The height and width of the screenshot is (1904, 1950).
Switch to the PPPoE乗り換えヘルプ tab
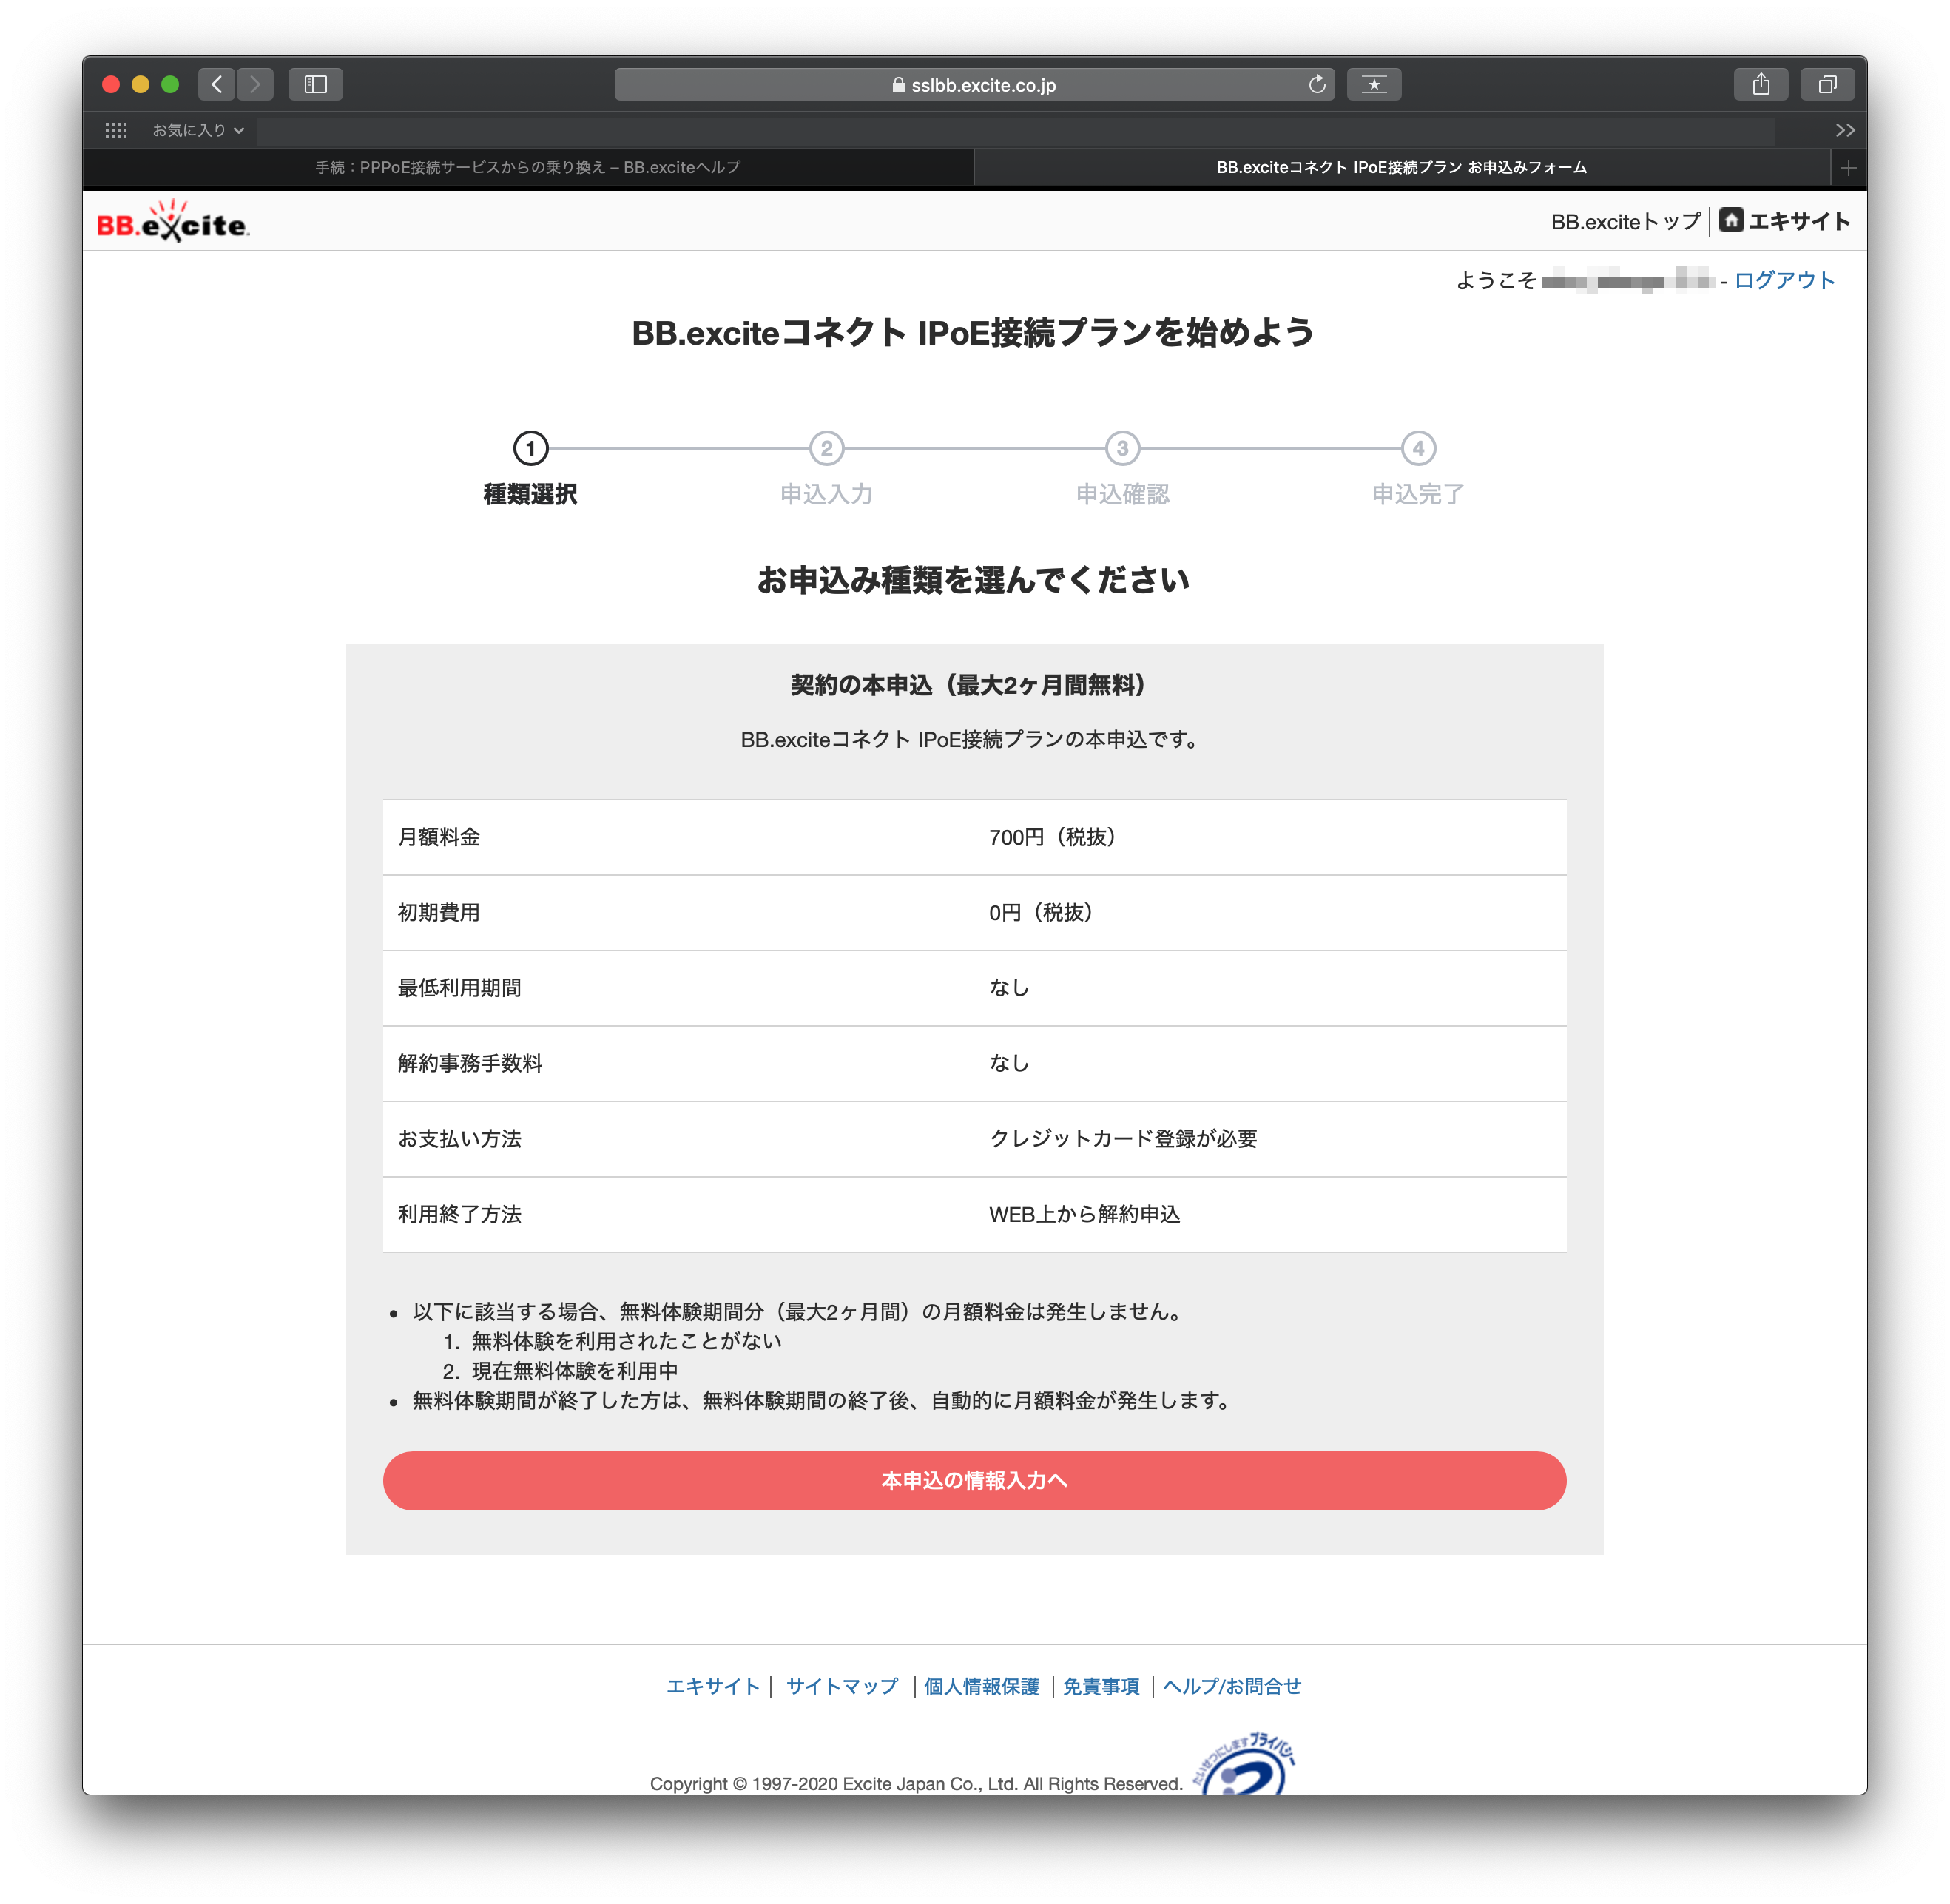pyautogui.click(x=528, y=167)
